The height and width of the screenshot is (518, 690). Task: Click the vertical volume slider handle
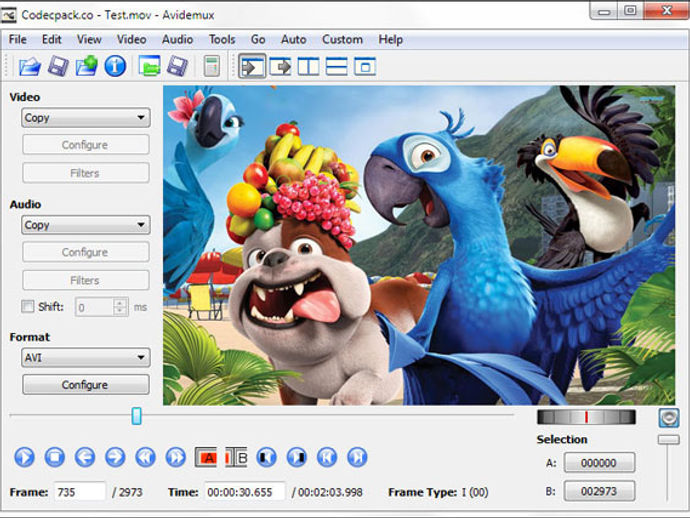pyautogui.click(x=668, y=439)
